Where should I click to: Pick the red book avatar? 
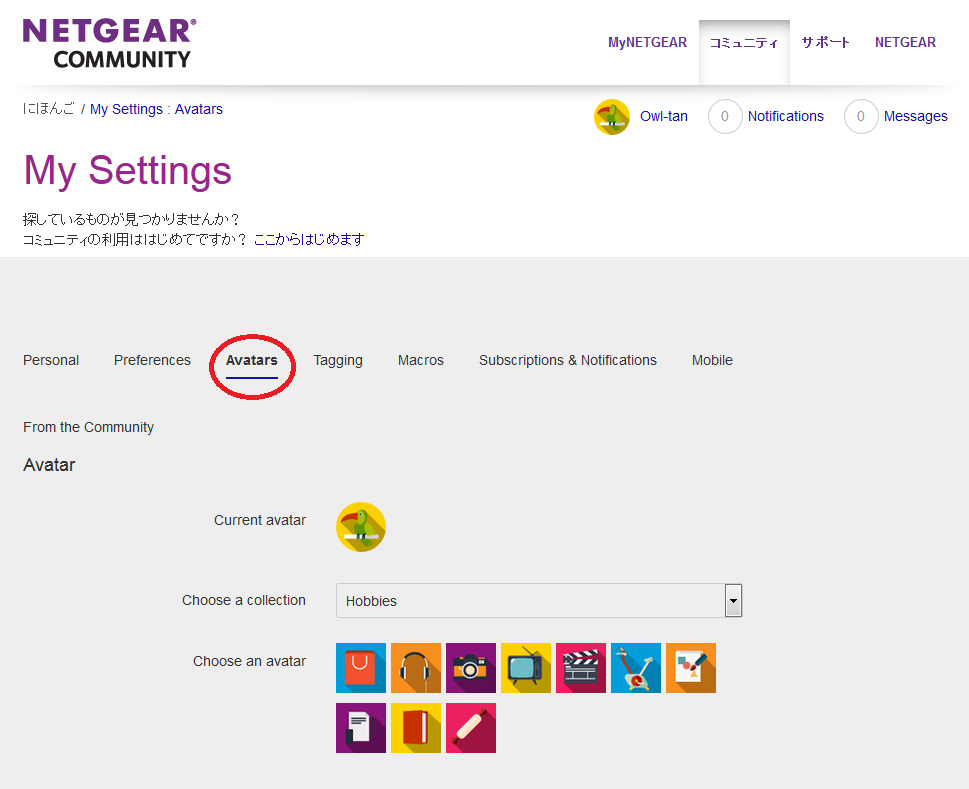point(416,728)
